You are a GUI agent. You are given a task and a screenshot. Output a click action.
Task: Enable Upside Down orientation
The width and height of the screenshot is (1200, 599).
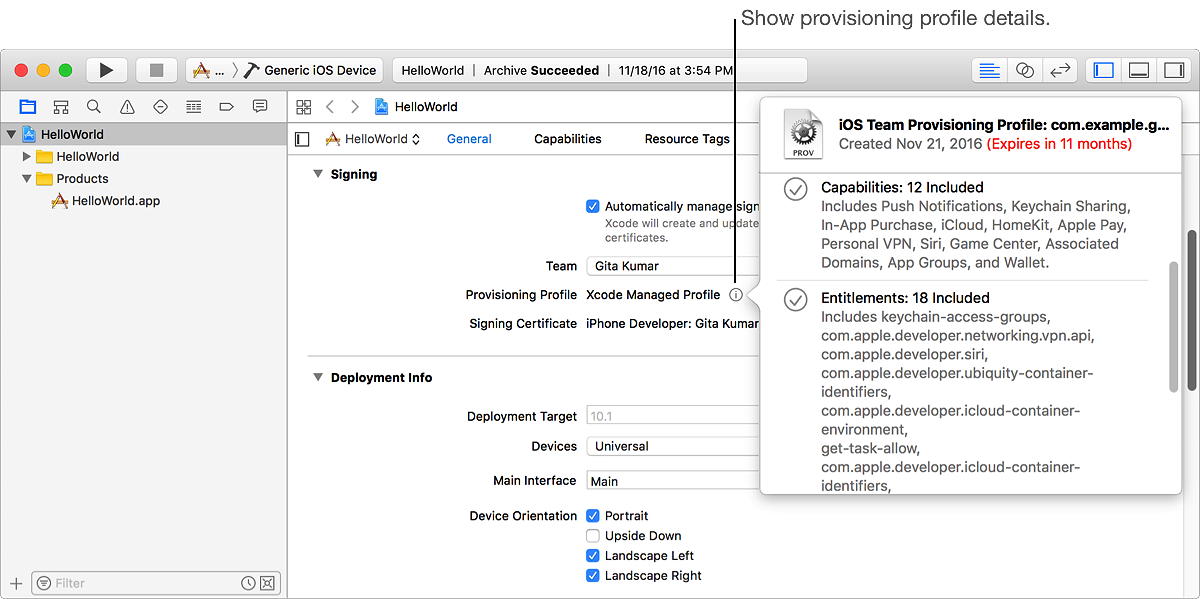point(593,536)
